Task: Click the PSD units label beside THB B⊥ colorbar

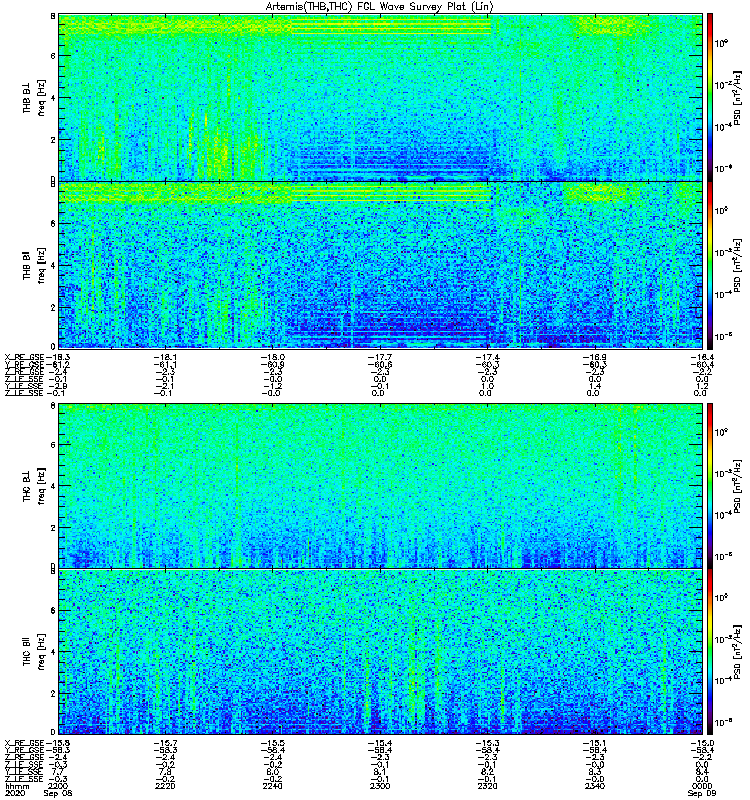Action: pyautogui.click(x=737, y=97)
